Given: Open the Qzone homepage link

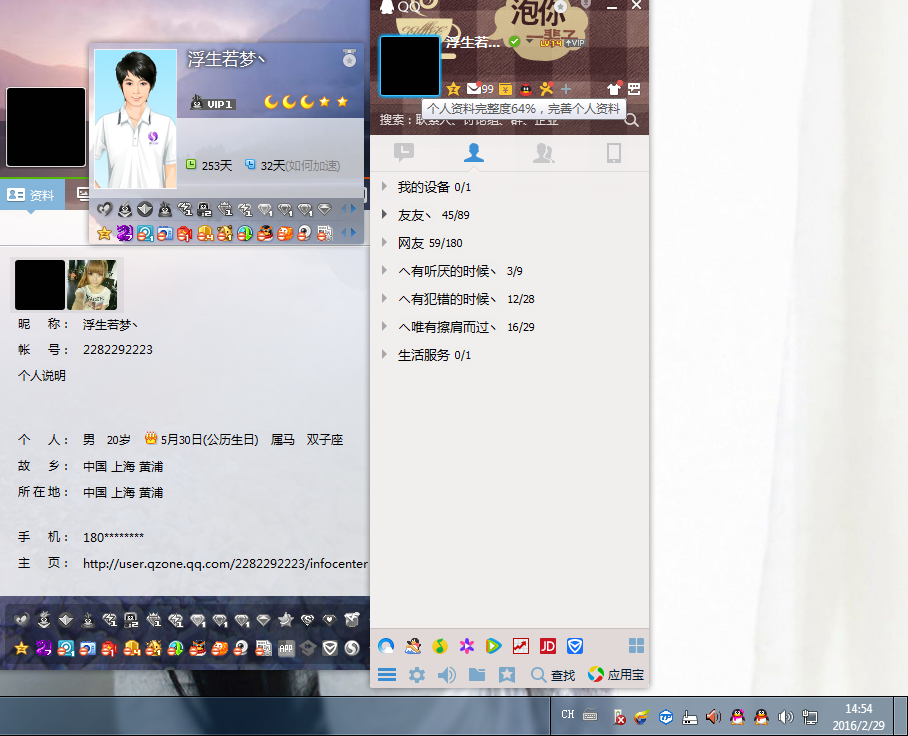Looking at the screenshot, I should tap(225, 563).
